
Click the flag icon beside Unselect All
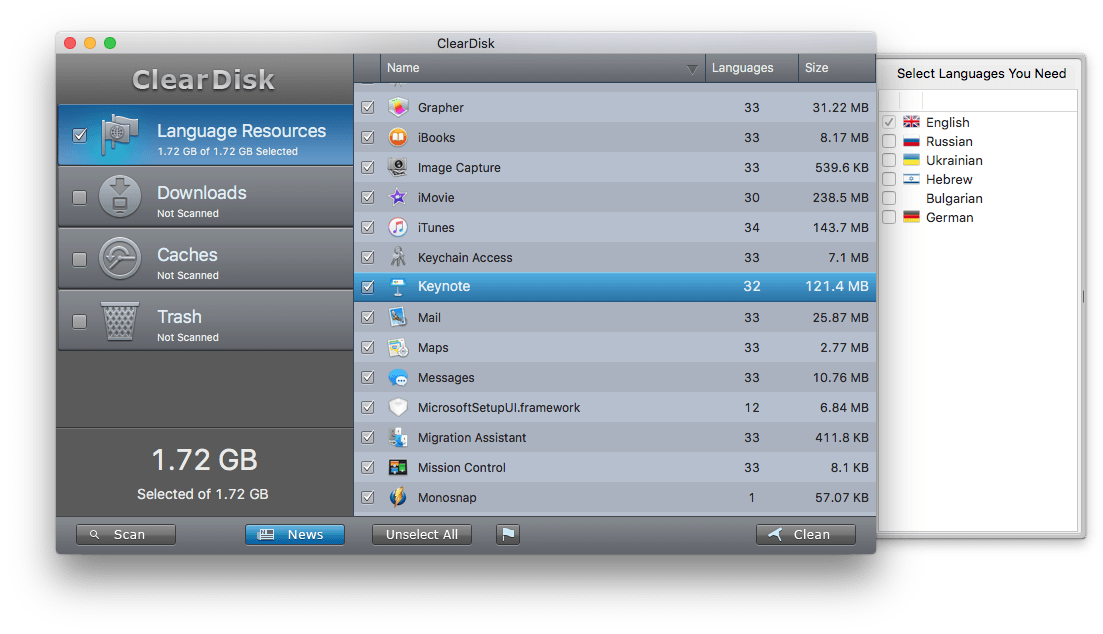(507, 534)
